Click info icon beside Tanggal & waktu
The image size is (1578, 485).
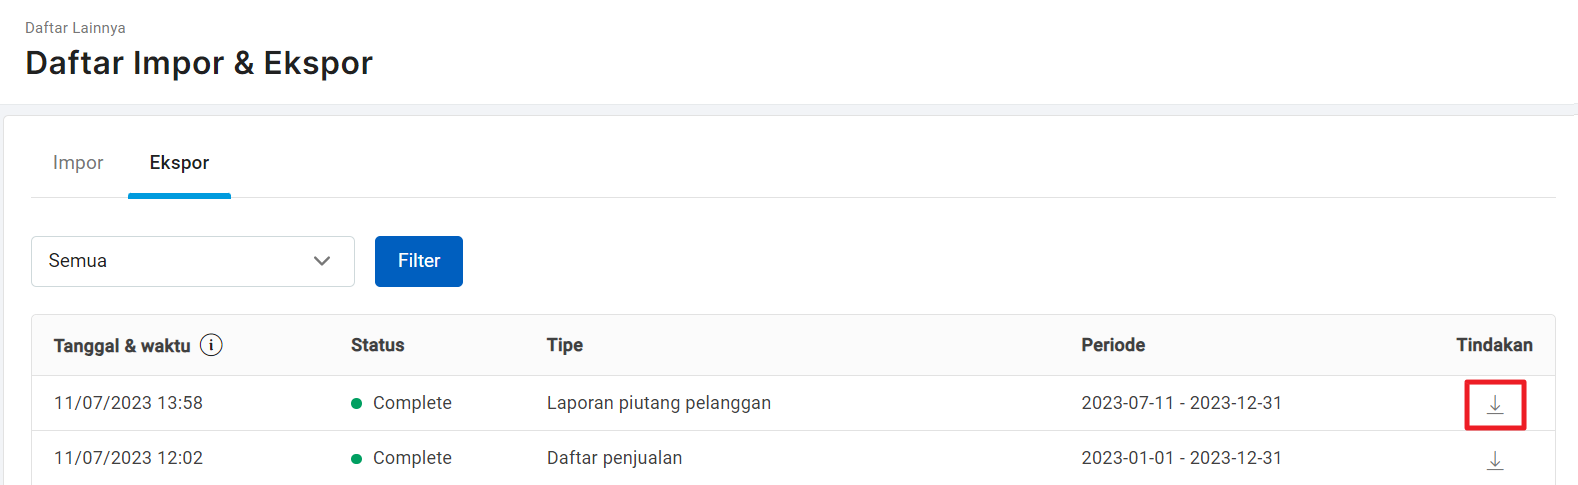click(211, 345)
